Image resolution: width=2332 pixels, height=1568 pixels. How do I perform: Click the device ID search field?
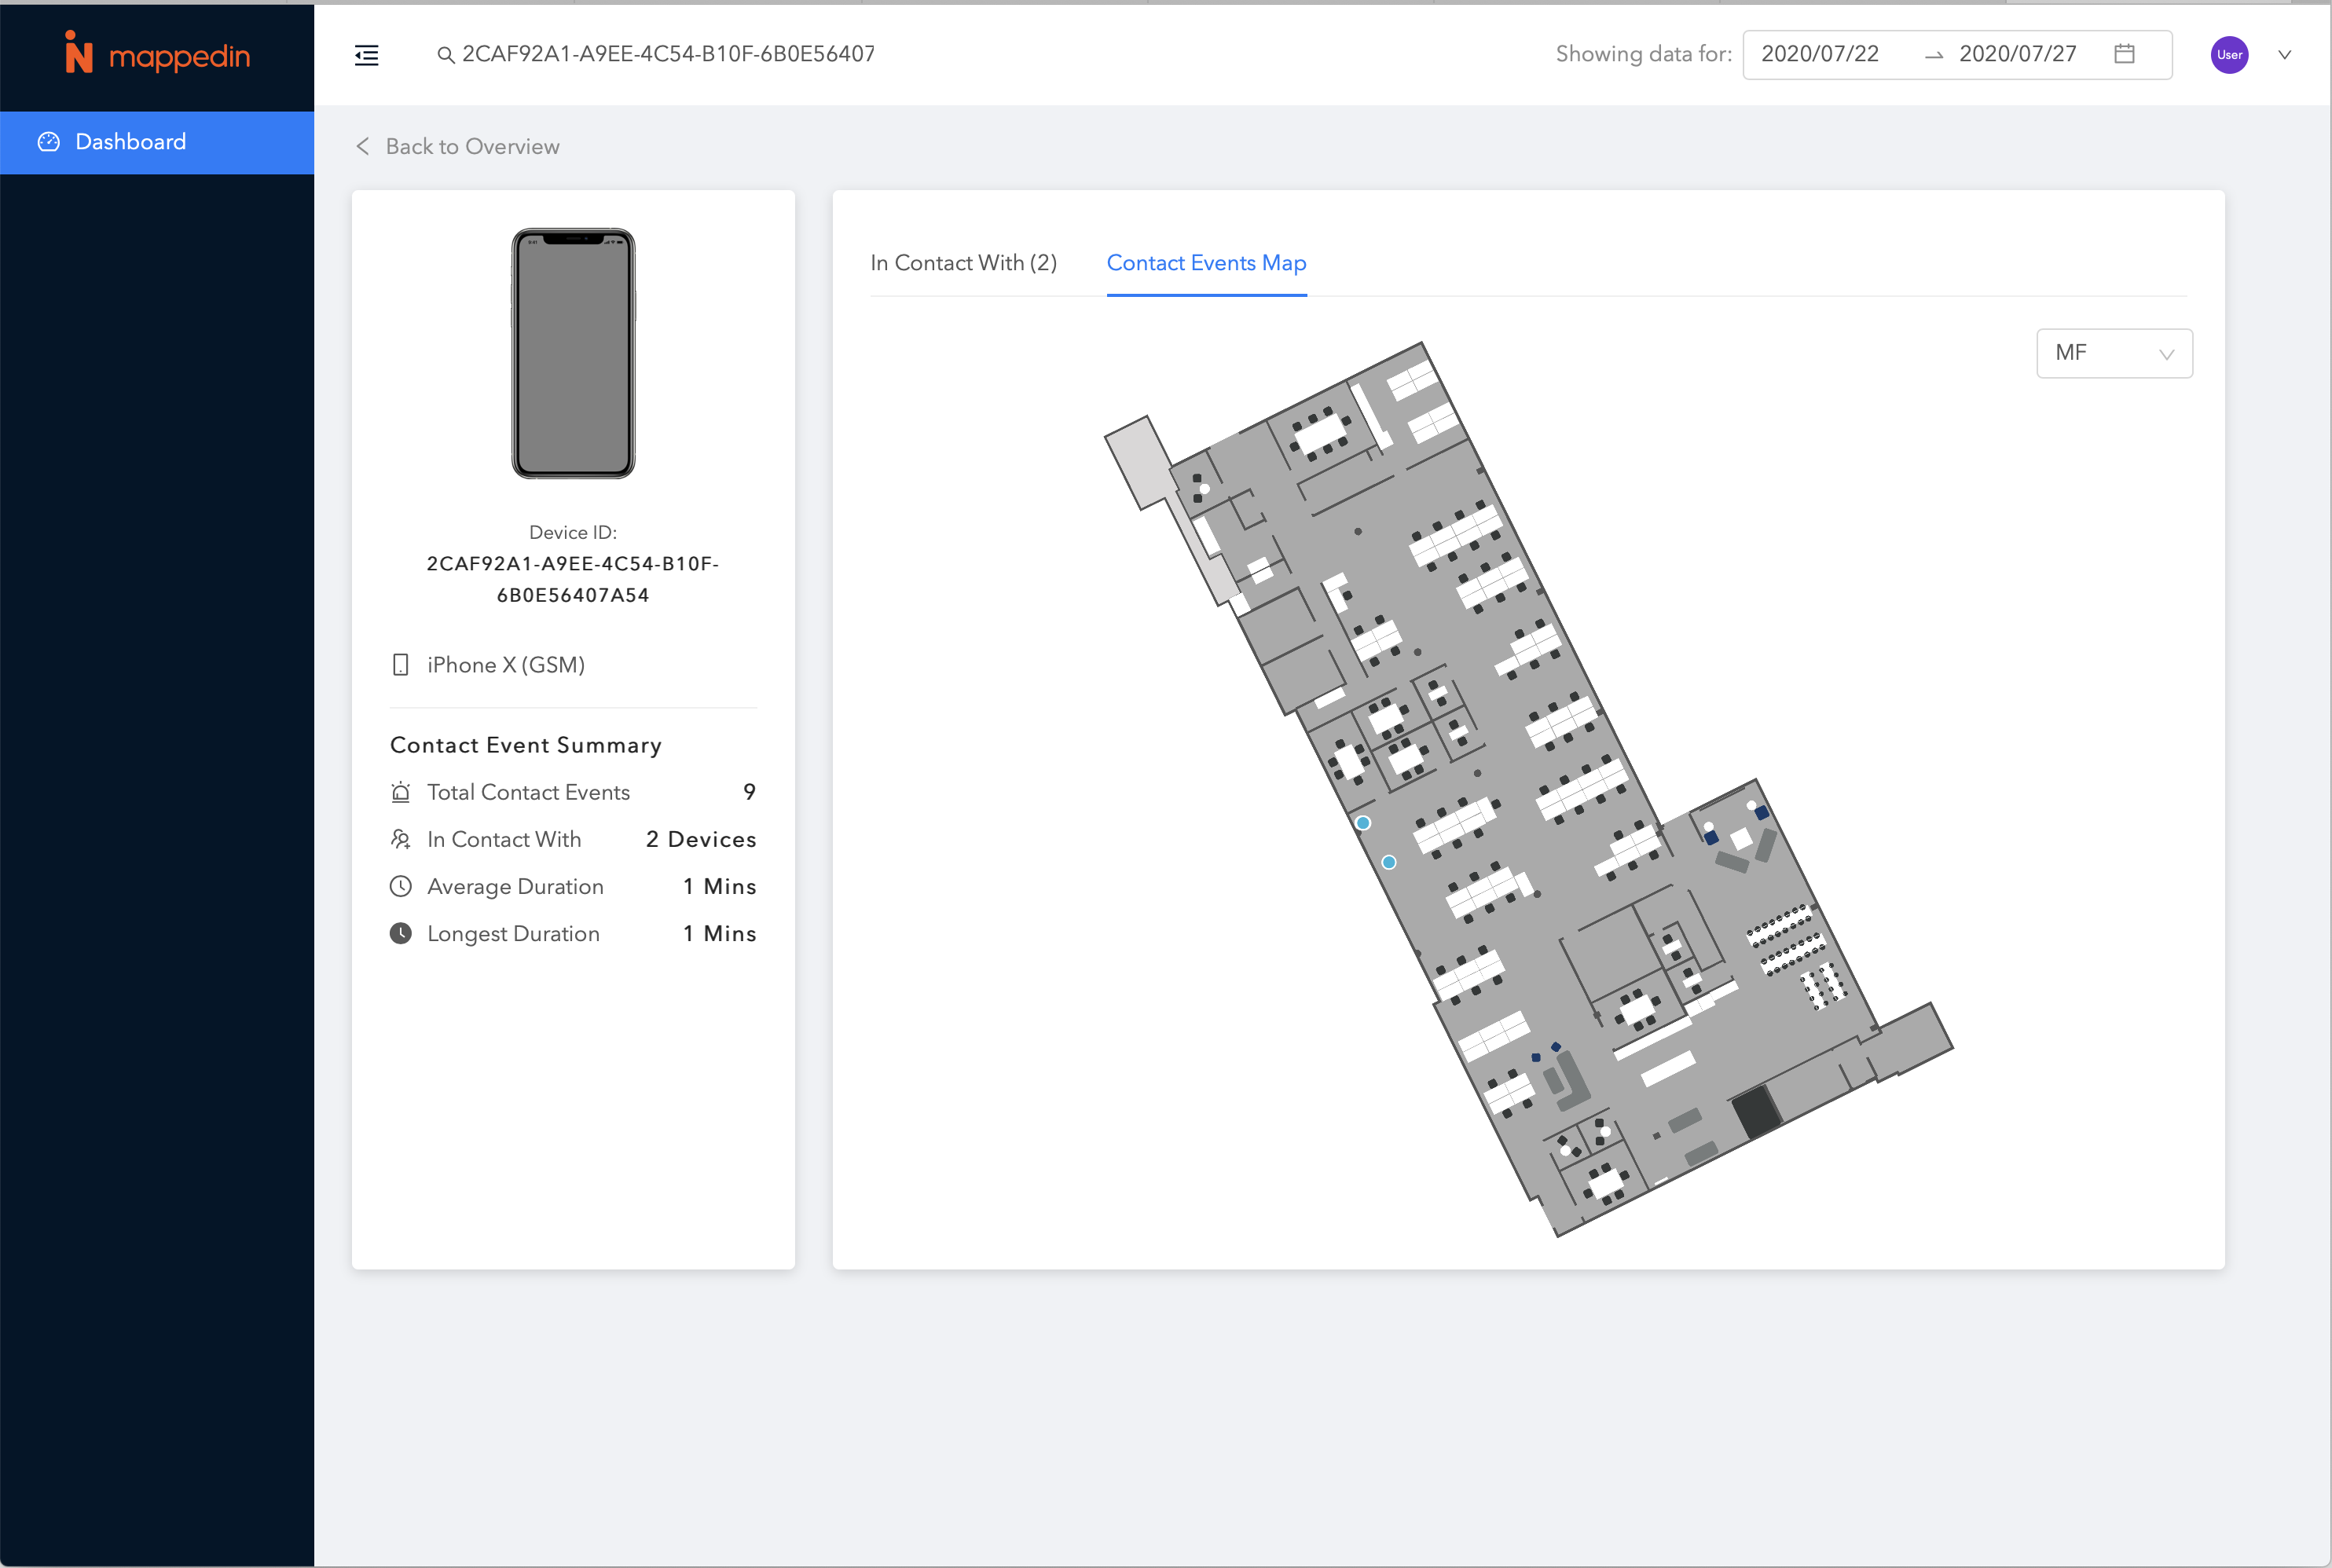click(x=668, y=54)
